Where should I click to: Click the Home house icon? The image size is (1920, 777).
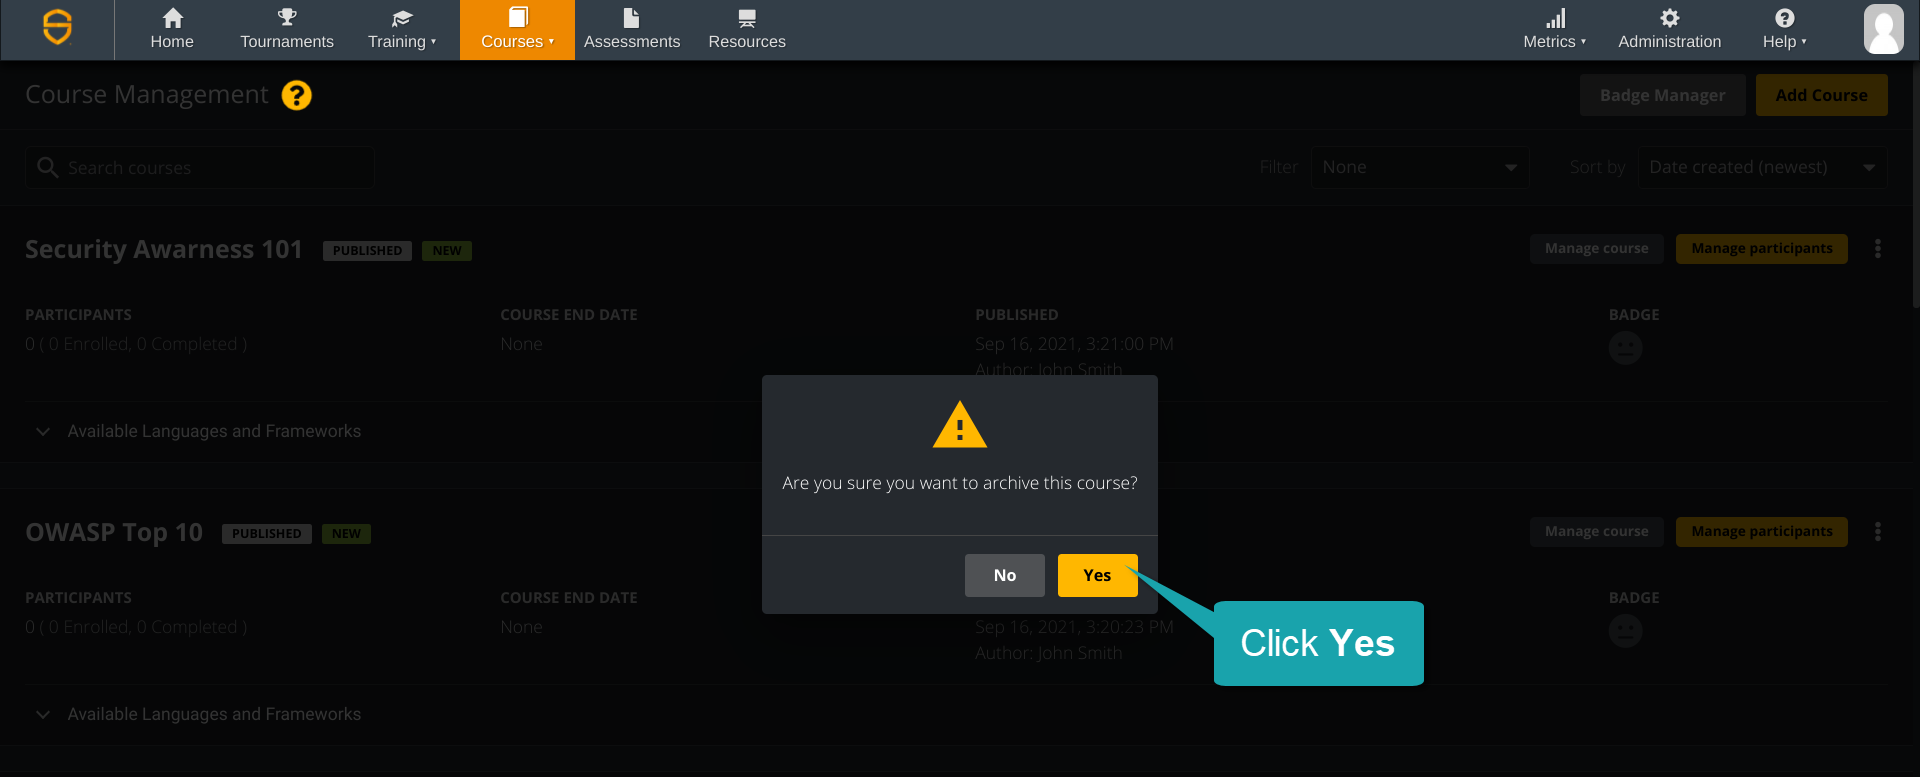[x=173, y=18]
